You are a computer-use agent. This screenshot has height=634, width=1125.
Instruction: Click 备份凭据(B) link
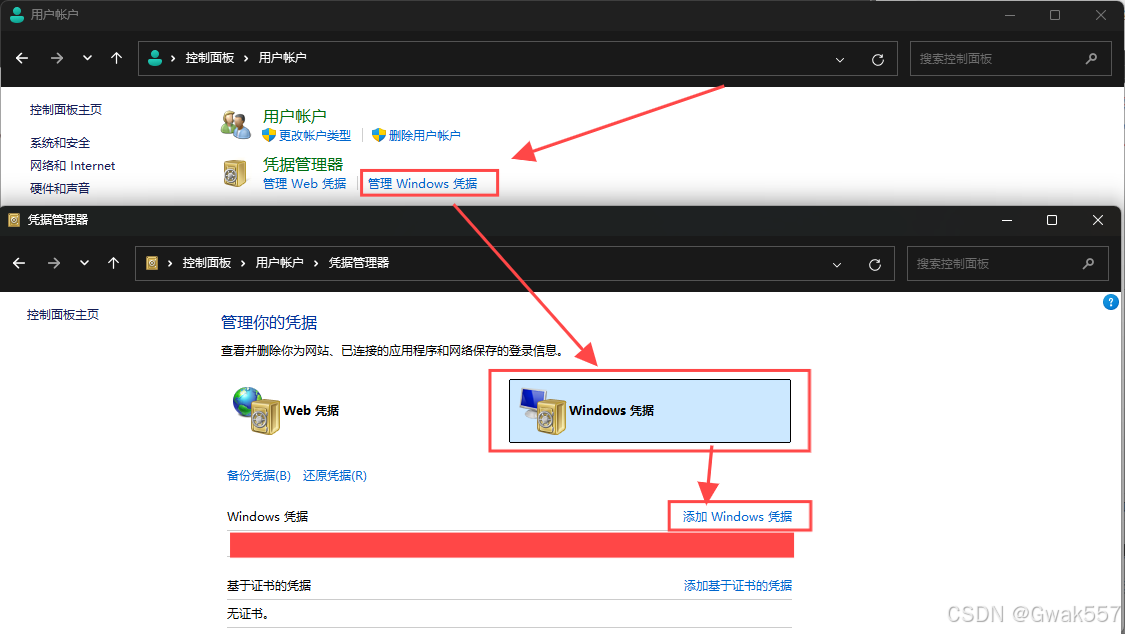point(259,476)
